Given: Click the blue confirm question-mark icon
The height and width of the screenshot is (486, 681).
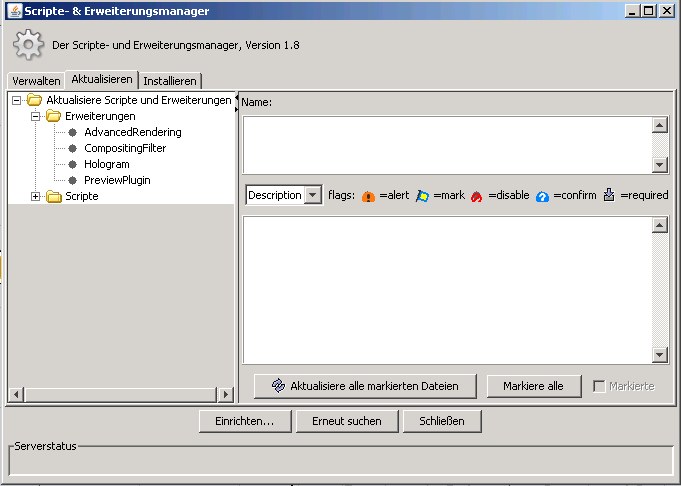Looking at the screenshot, I should [542, 196].
